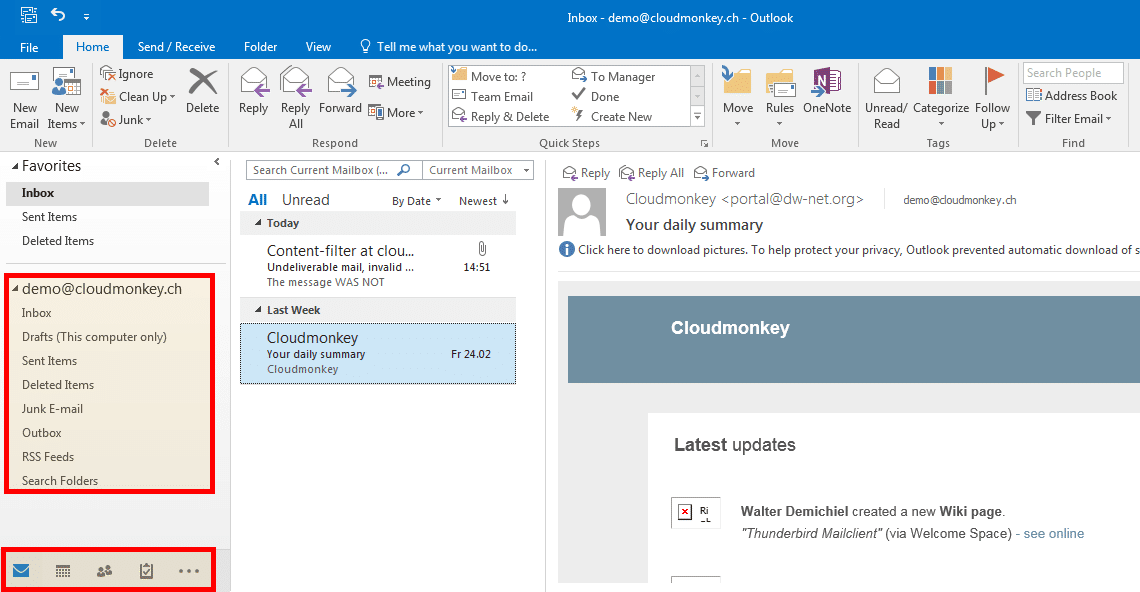The width and height of the screenshot is (1140, 592).
Task: Forward the message from the ribbon
Action: pos(340,91)
